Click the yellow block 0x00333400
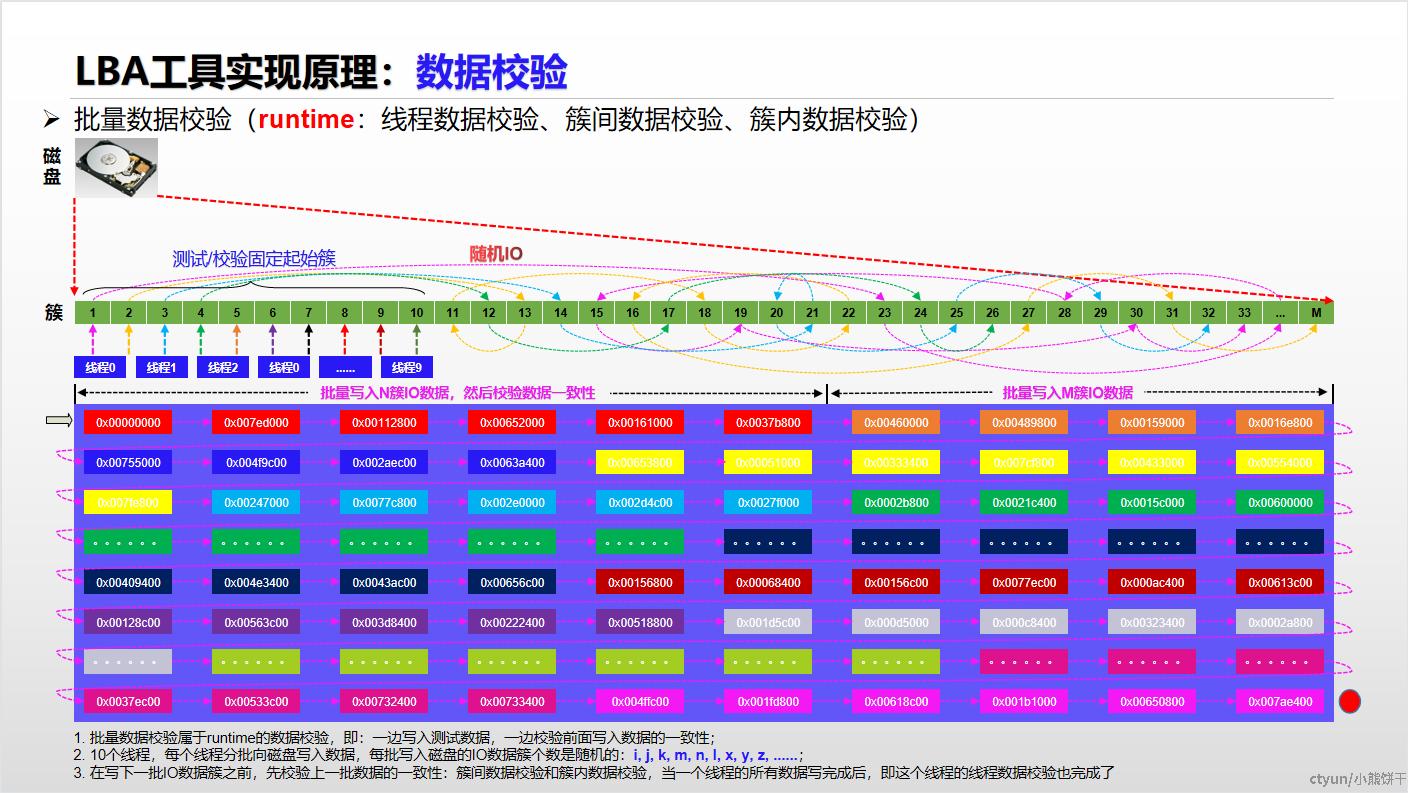The image size is (1408, 793). click(896, 462)
